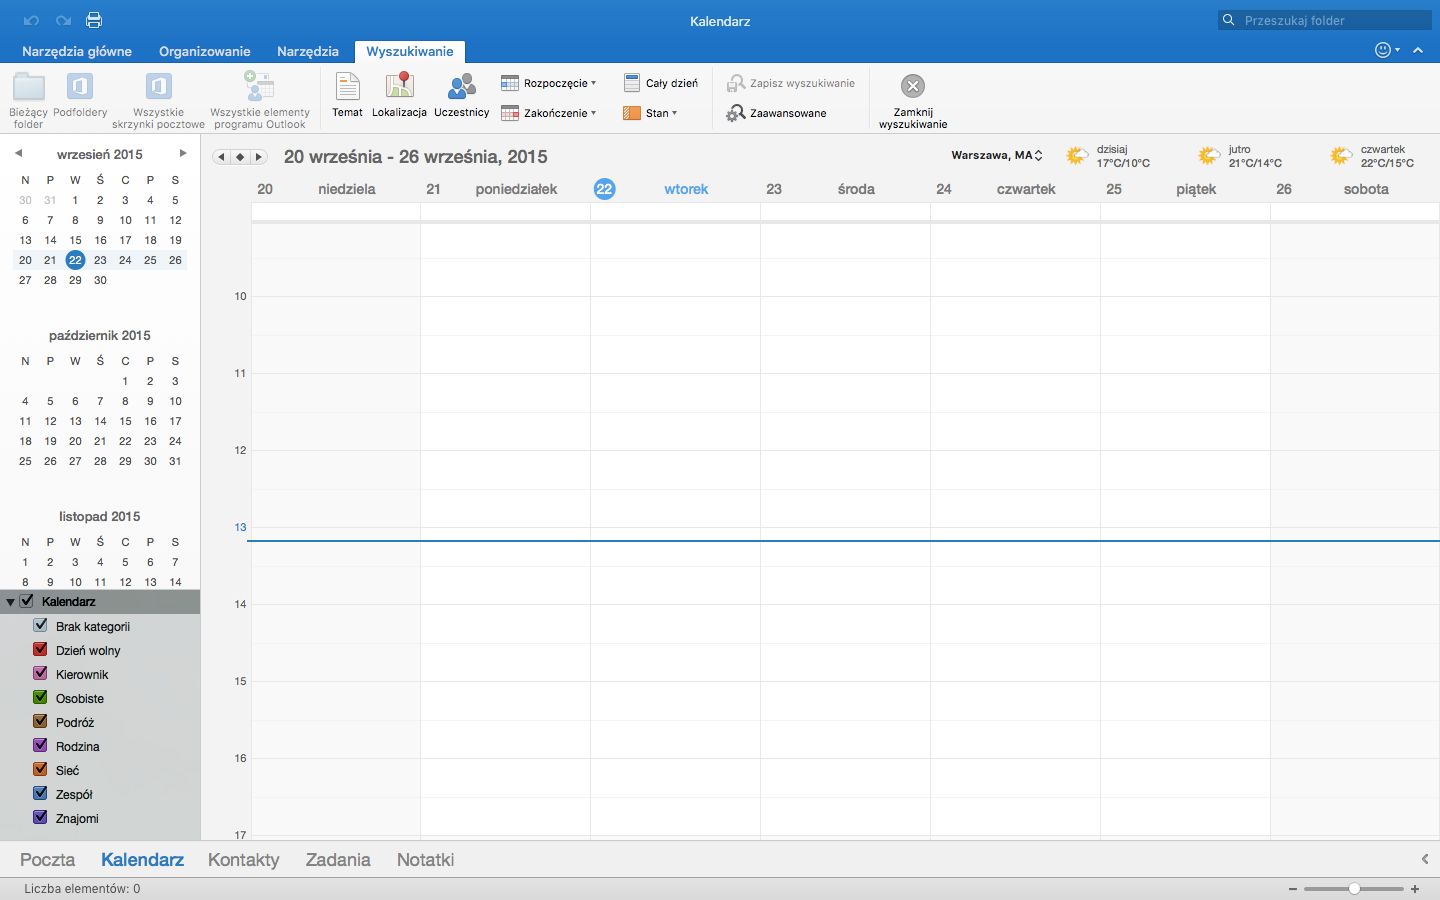Click czwartek weather forecast icon
This screenshot has height=900, width=1440.
click(1341, 156)
